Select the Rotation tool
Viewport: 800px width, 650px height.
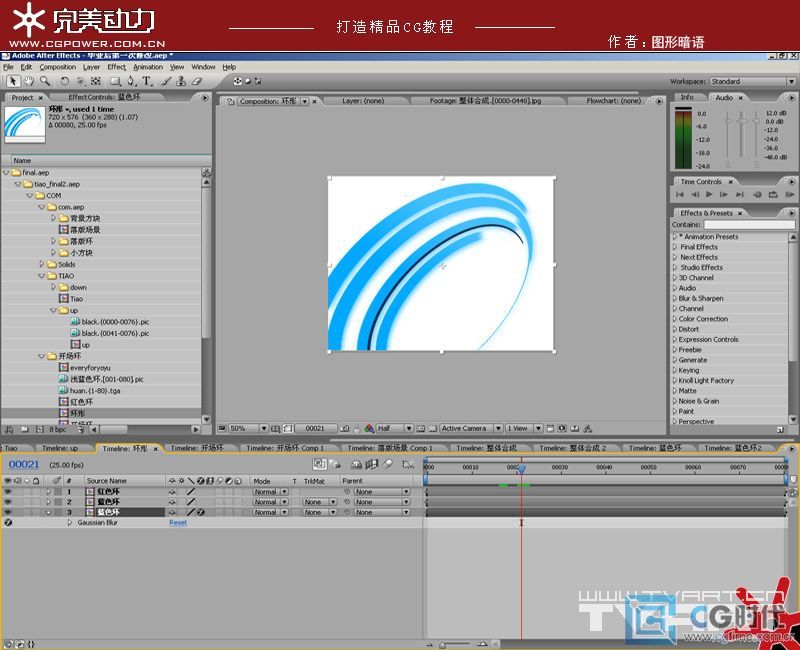[x=64, y=81]
